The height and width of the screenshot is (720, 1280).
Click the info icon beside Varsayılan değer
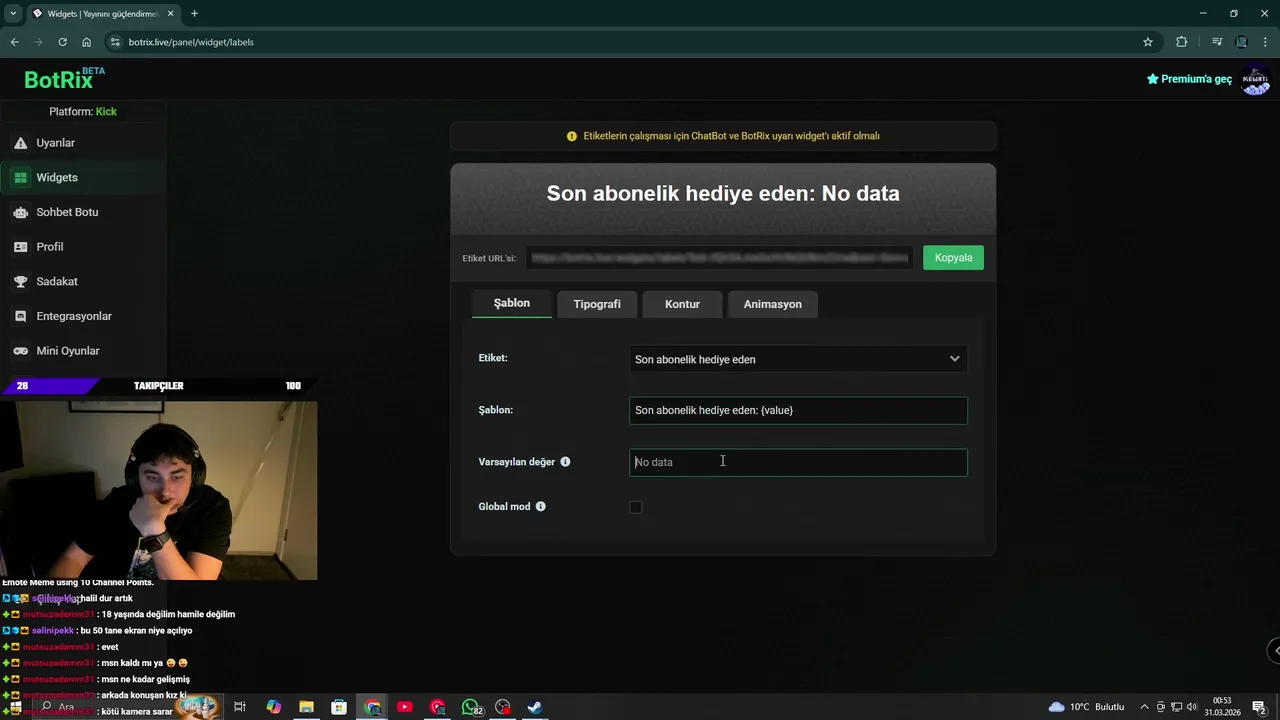point(565,462)
